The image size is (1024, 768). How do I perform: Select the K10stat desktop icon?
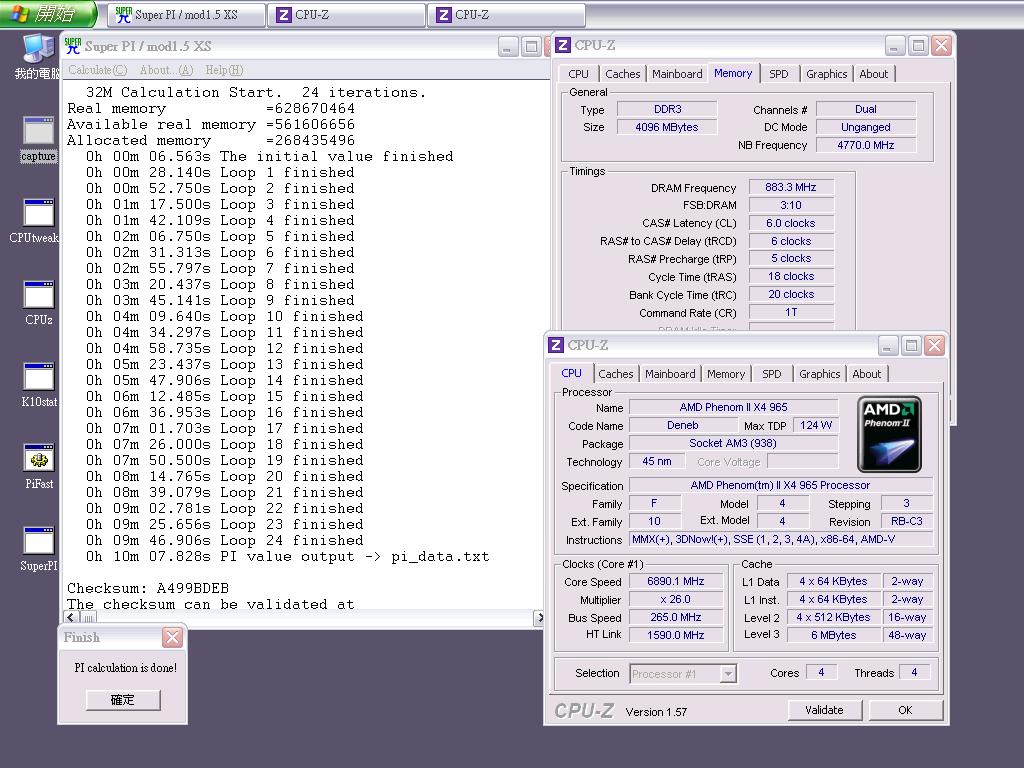click(x=39, y=385)
